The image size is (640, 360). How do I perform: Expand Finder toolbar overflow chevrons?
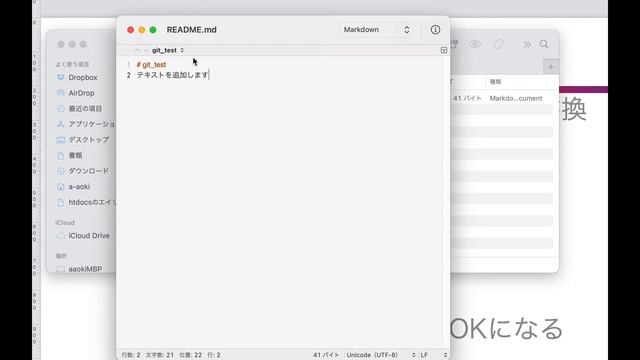(x=527, y=44)
